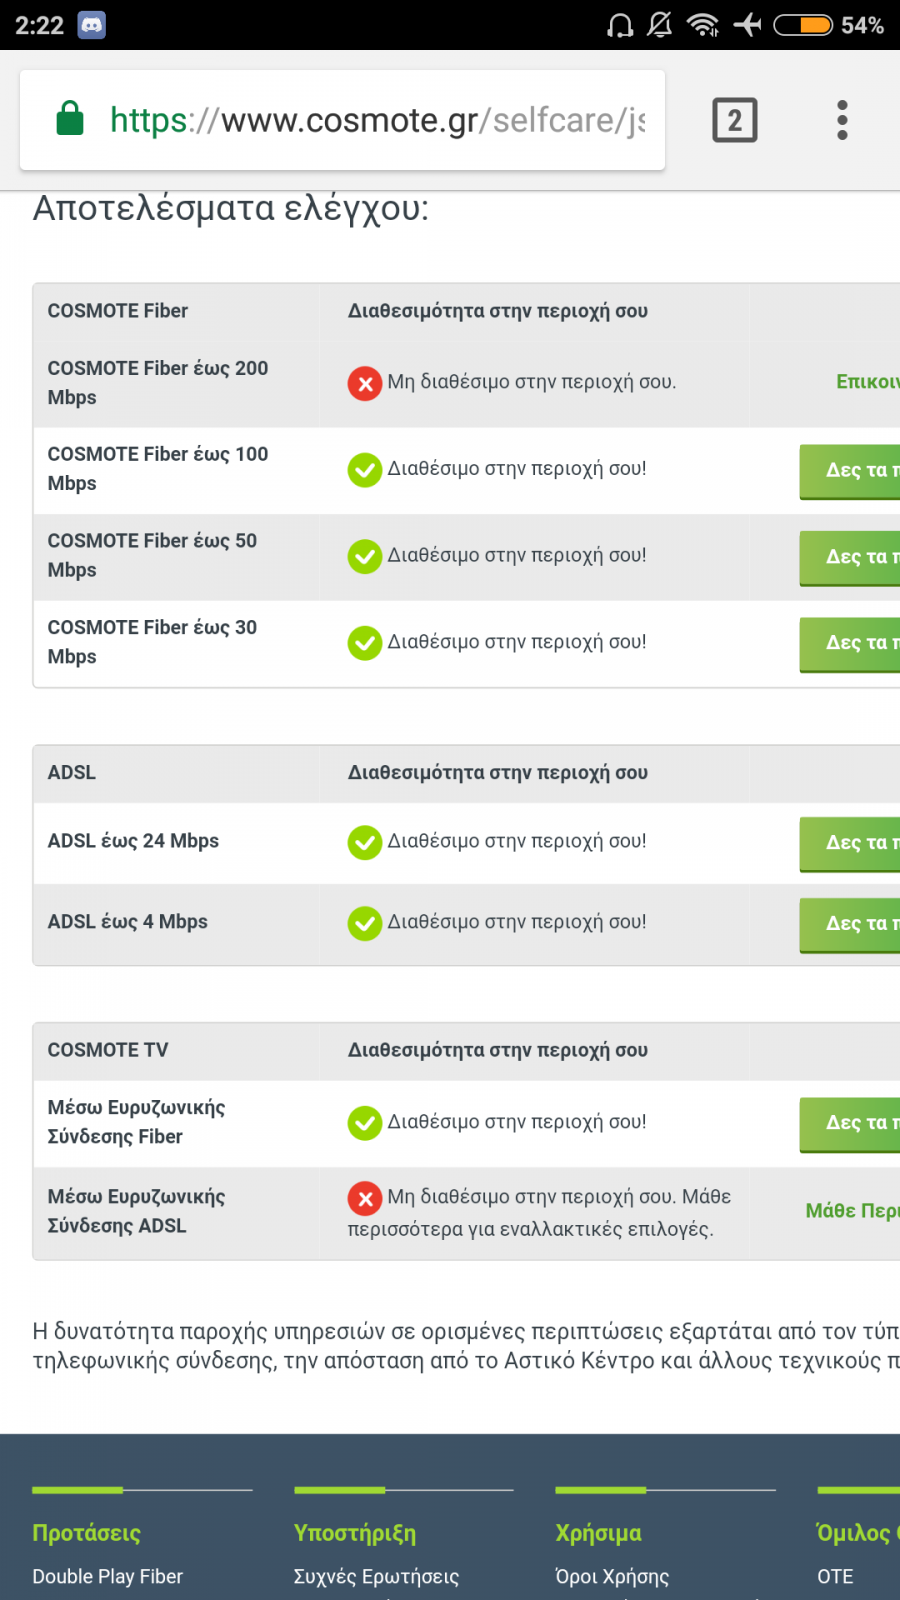Open plans button for Fiber έως 100 Mbps

[850, 471]
